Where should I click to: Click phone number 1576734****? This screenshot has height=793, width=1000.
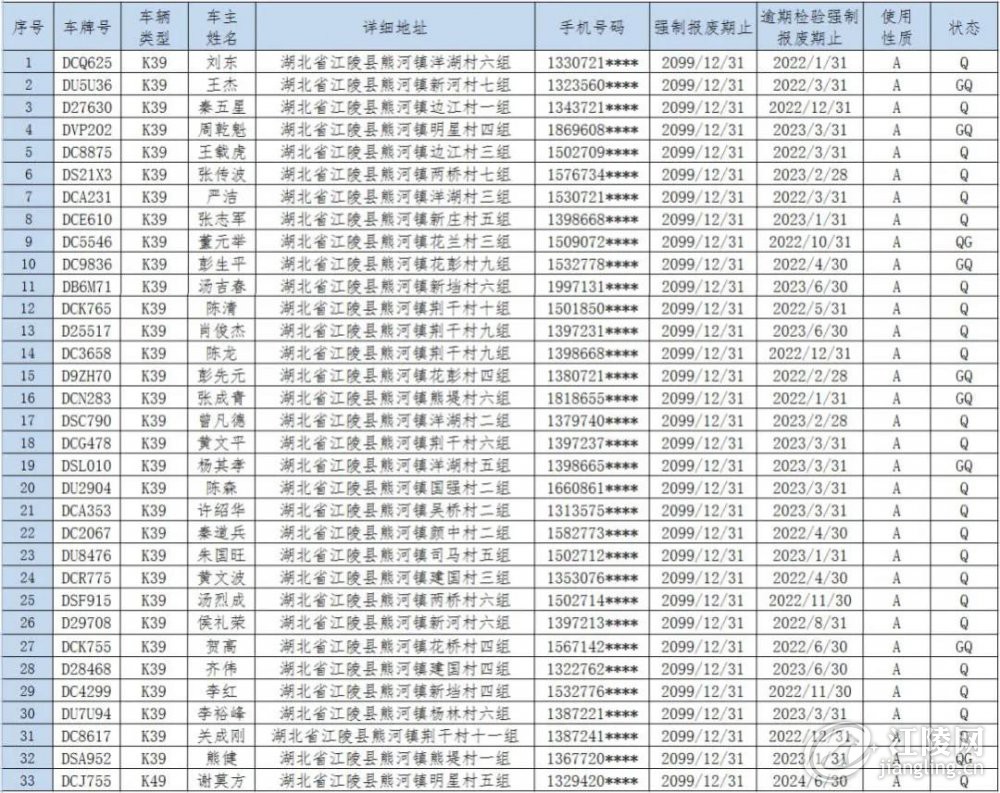click(x=592, y=175)
